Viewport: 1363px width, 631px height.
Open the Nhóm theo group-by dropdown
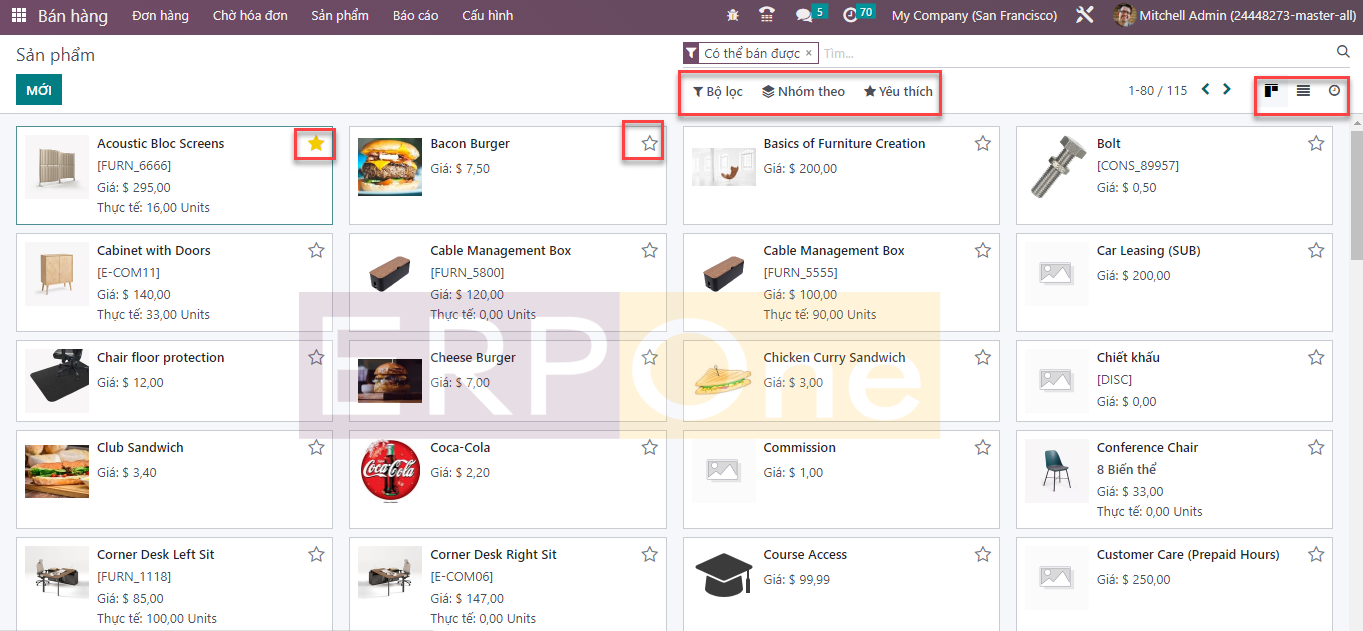(803, 92)
